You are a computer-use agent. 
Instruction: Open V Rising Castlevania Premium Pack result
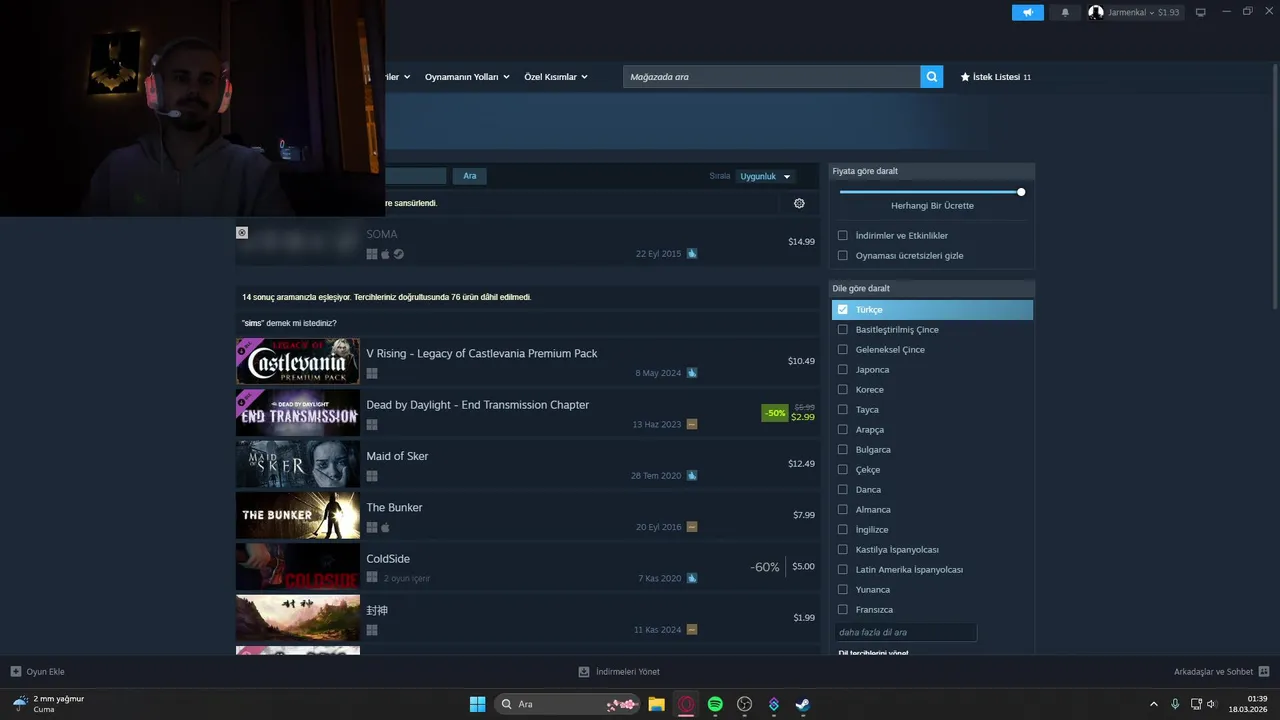527,361
